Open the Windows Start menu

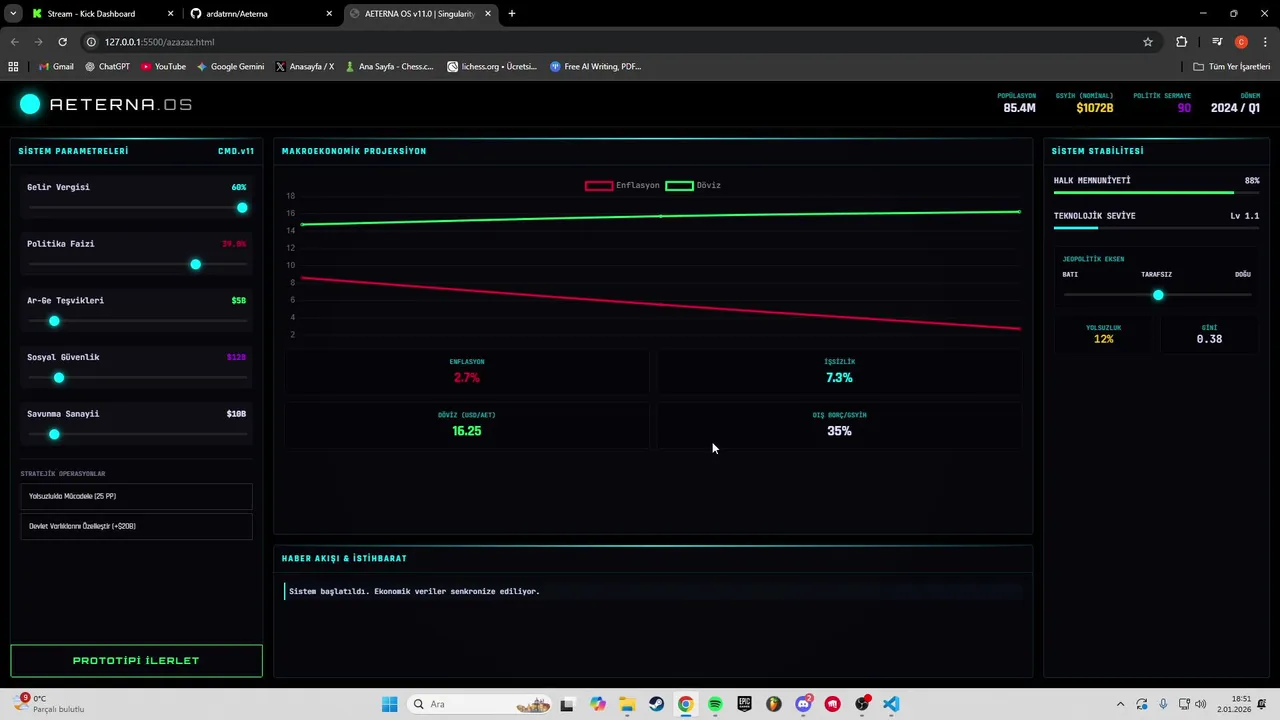click(x=389, y=704)
